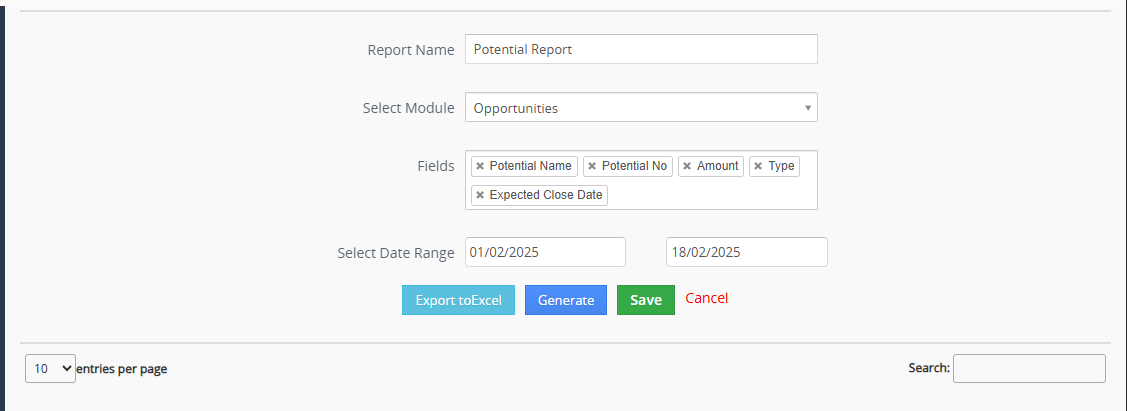Screen dimensions: 1127x411
Task: Remove the Potential No field tag
Action: 592,166
